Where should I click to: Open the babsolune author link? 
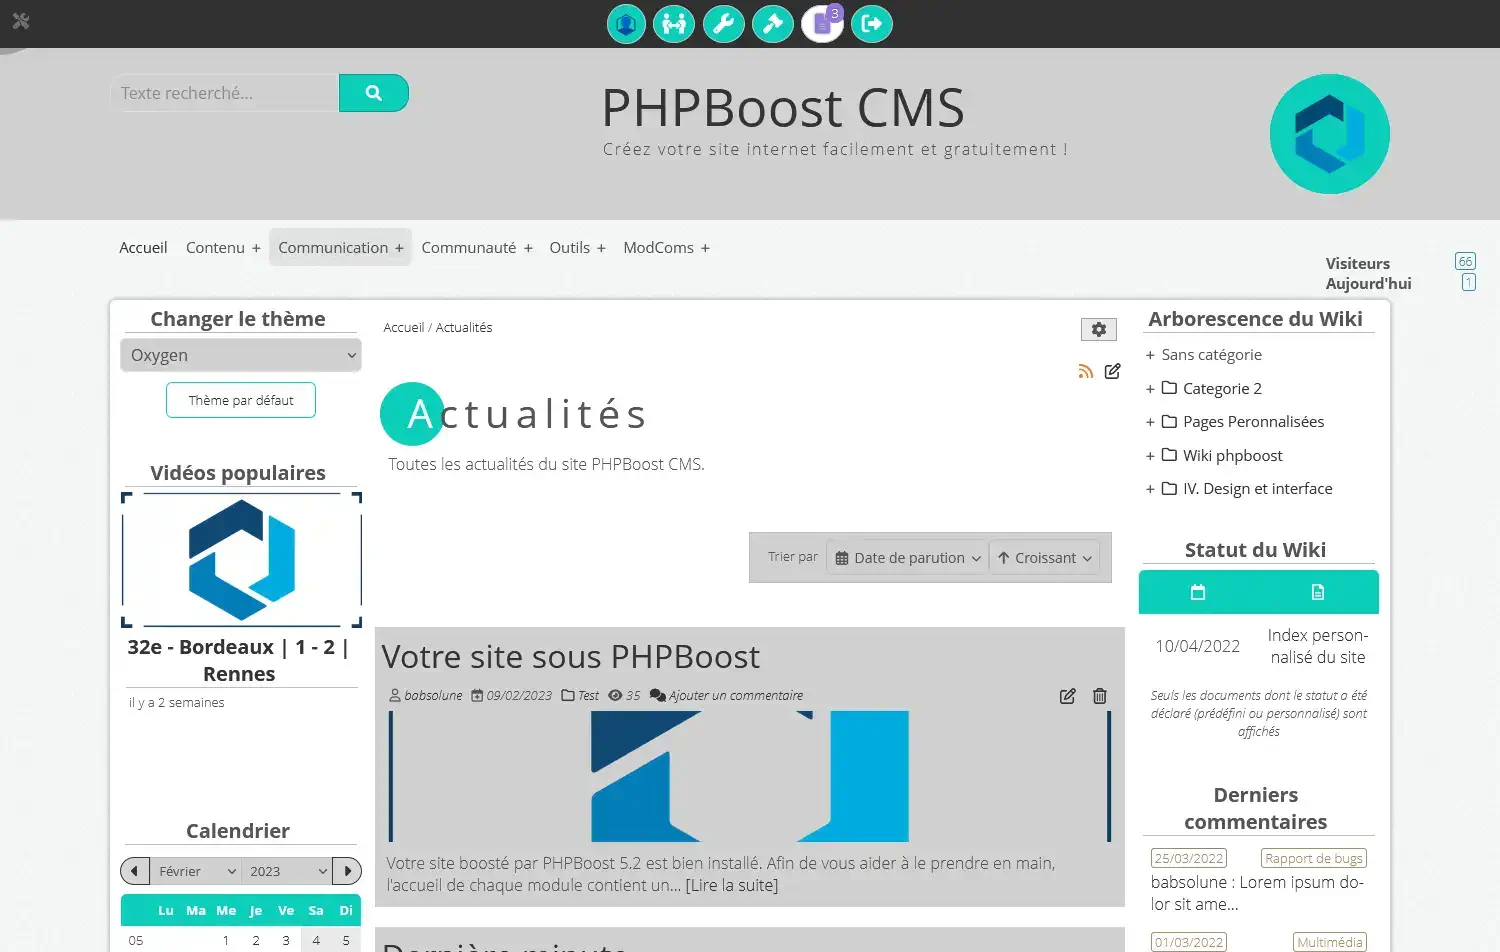click(x=433, y=696)
